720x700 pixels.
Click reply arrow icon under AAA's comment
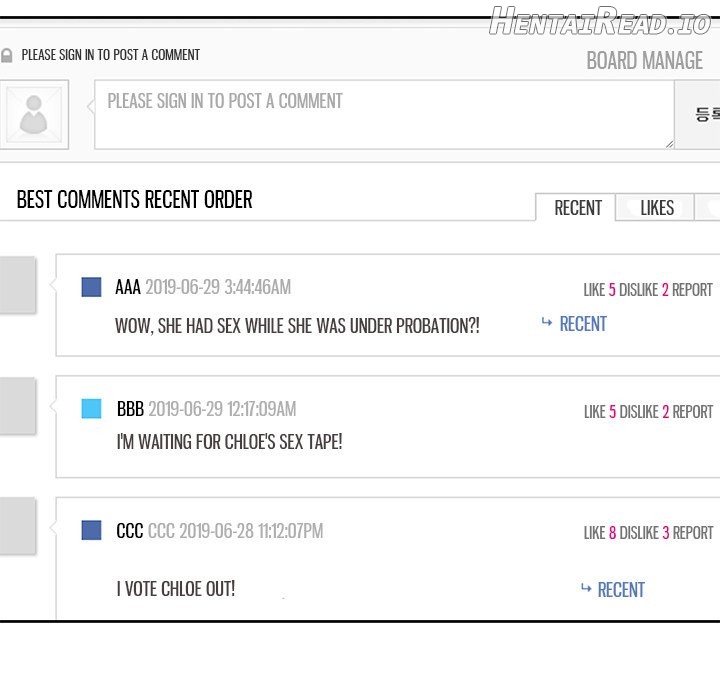547,323
